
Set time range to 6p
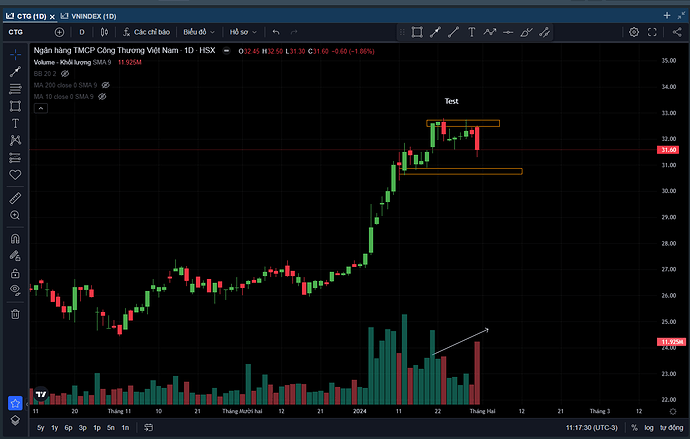(x=69, y=428)
